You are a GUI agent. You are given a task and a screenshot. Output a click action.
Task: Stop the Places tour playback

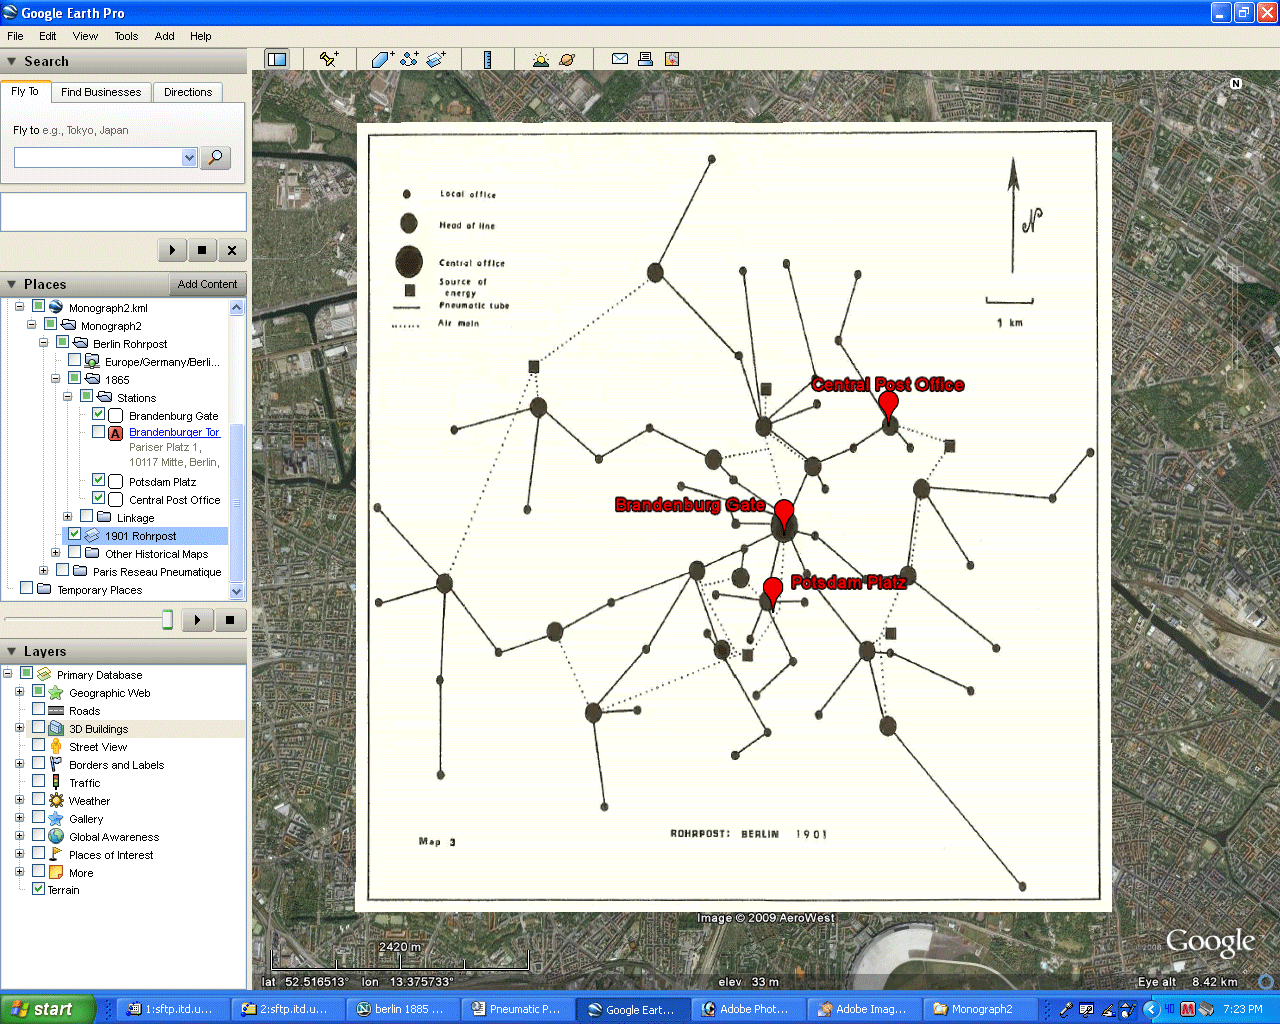click(x=230, y=620)
